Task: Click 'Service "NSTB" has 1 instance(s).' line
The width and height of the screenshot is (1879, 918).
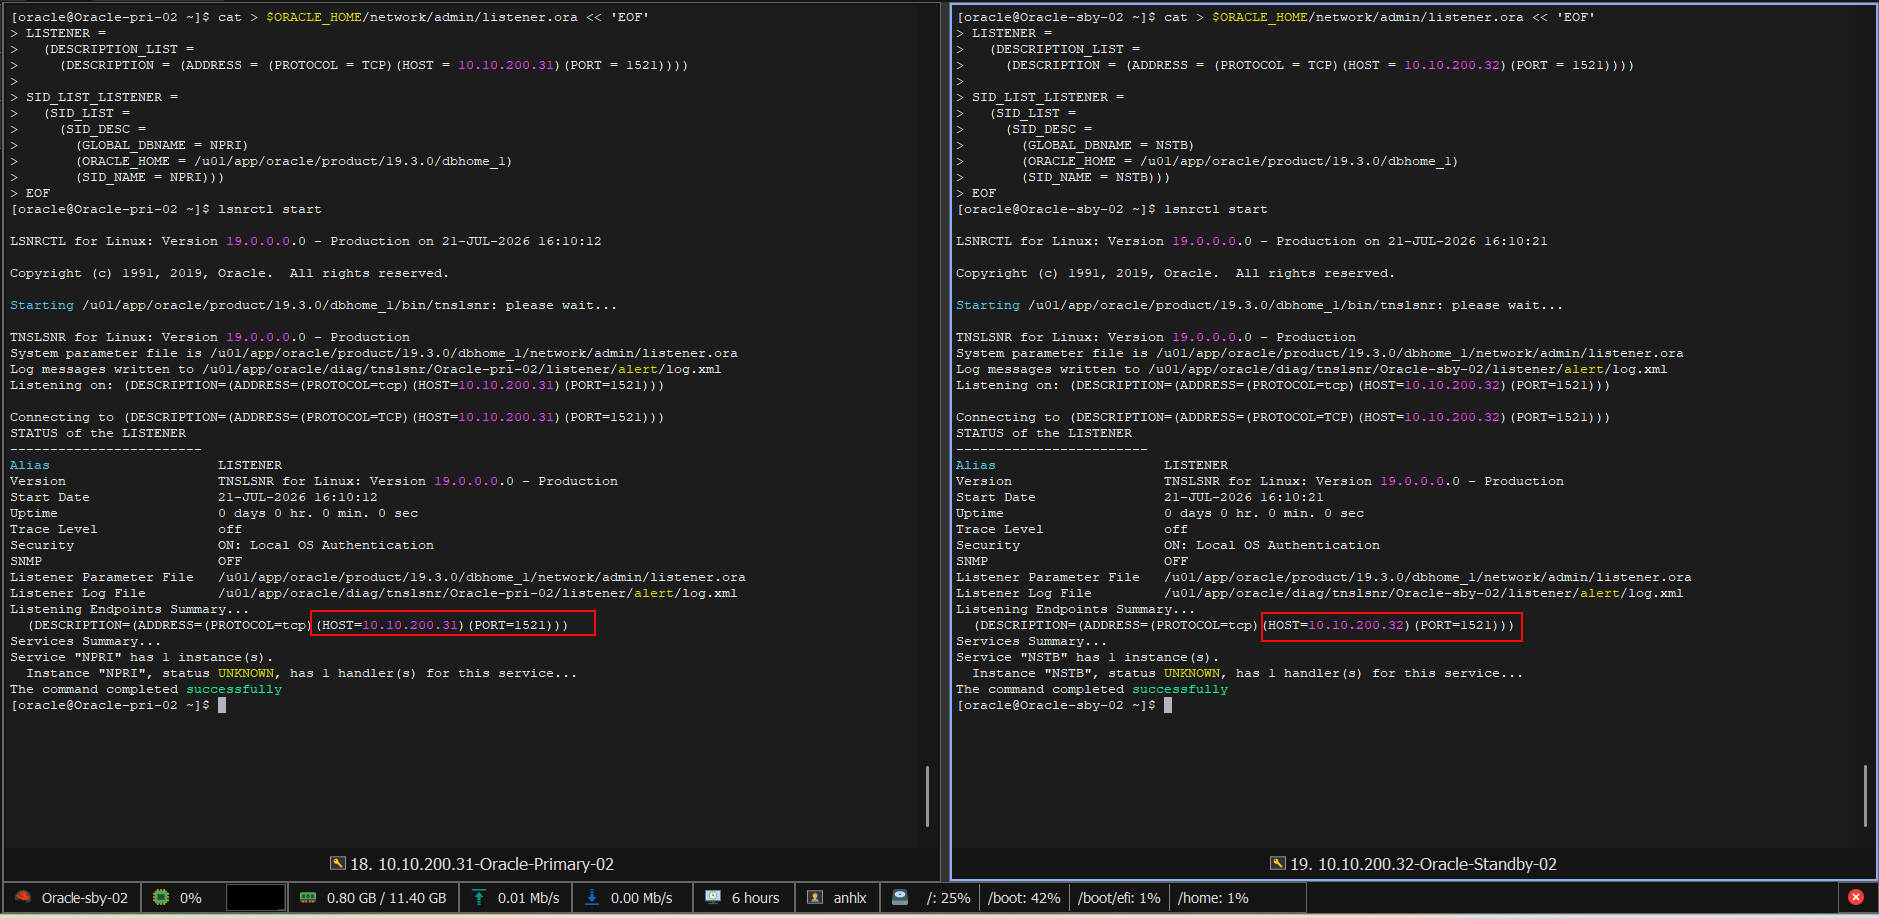Action: point(1088,657)
